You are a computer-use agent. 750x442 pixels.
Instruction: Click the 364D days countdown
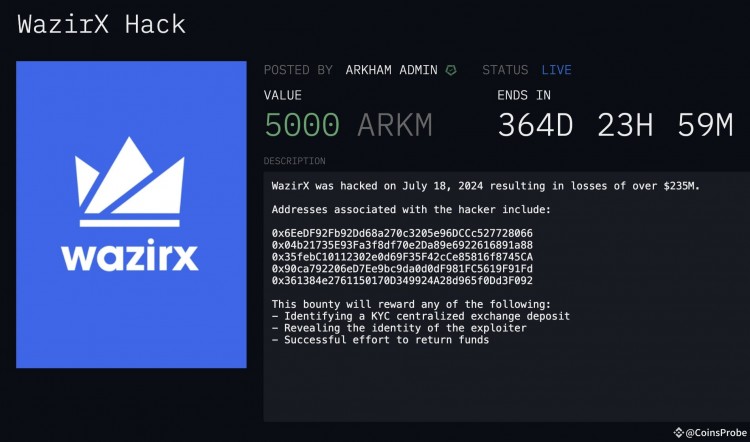tap(539, 125)
